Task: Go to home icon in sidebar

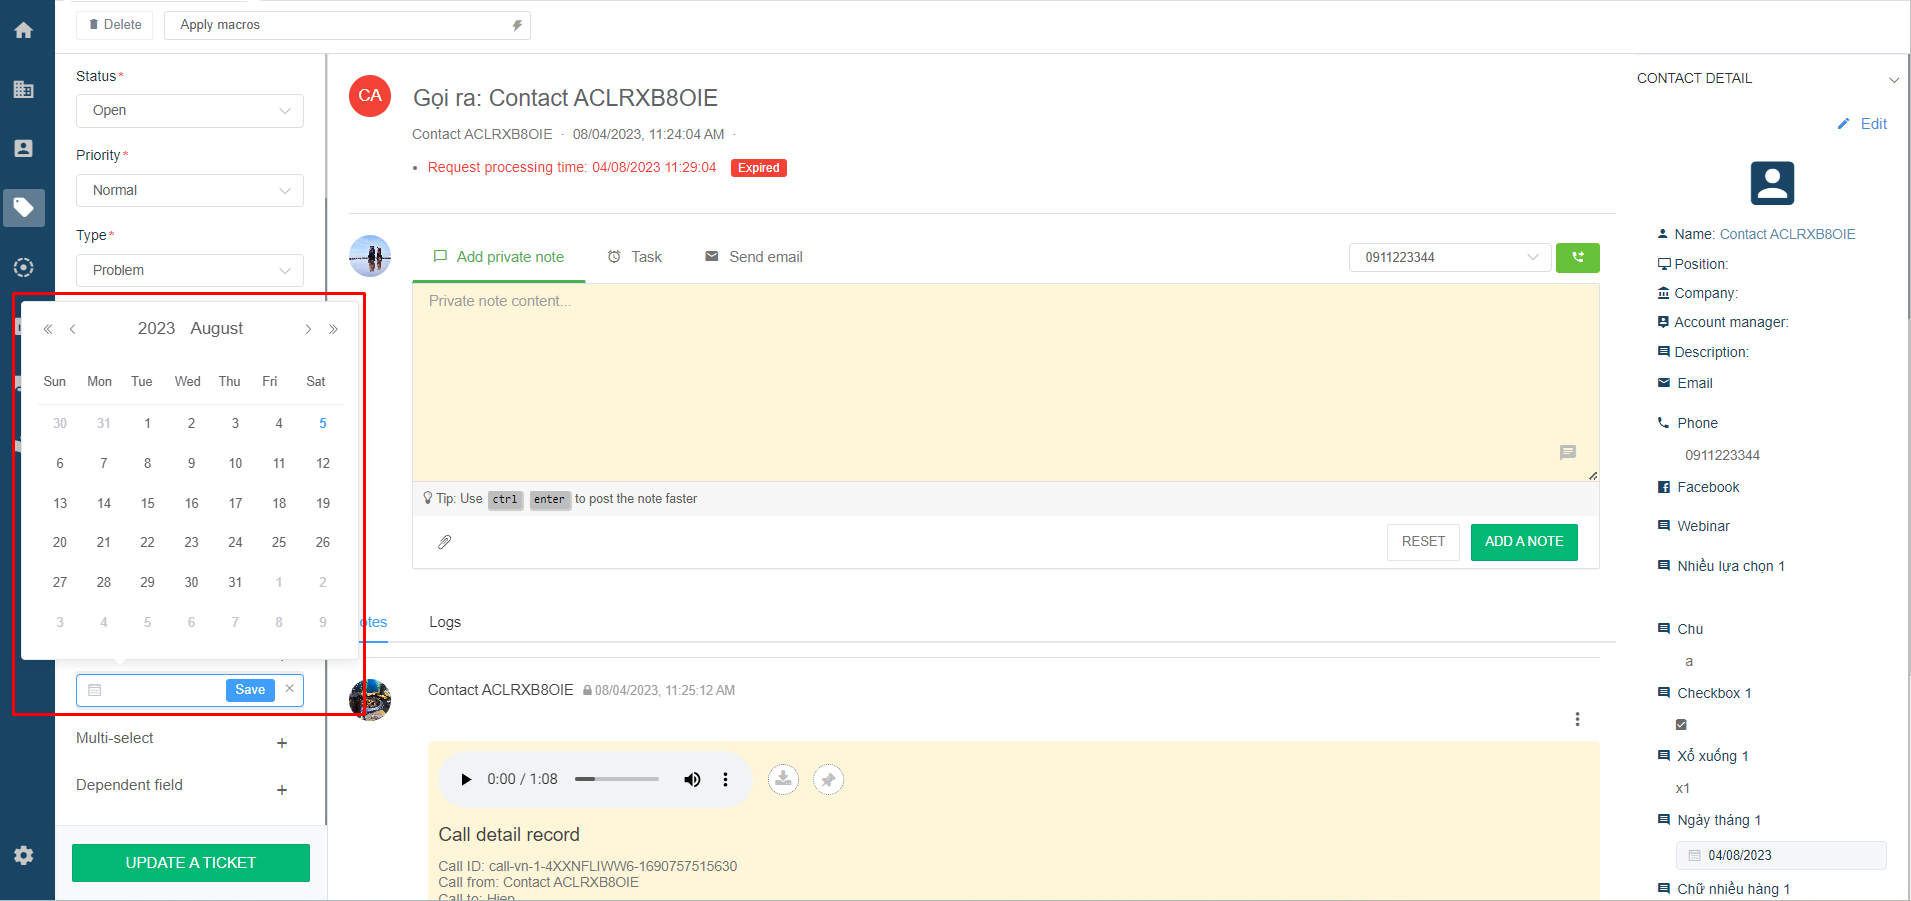Action: (24, 30)
